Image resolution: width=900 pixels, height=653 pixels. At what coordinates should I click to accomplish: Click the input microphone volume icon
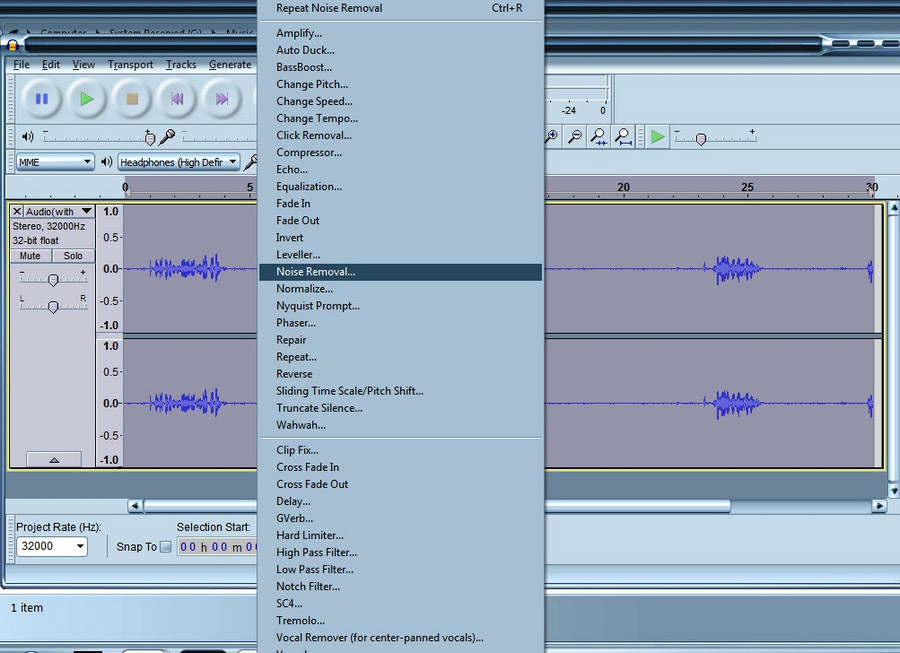click(166, 137)
